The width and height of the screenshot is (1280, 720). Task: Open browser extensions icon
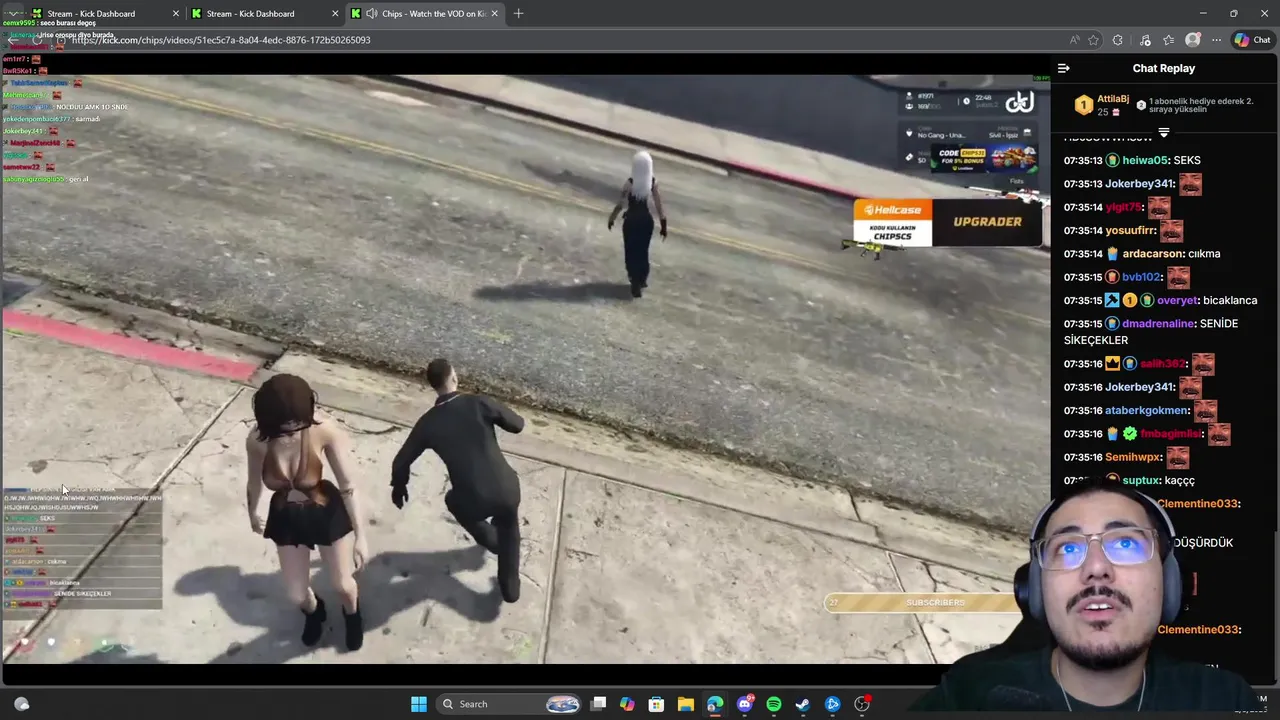point(1118,40)
